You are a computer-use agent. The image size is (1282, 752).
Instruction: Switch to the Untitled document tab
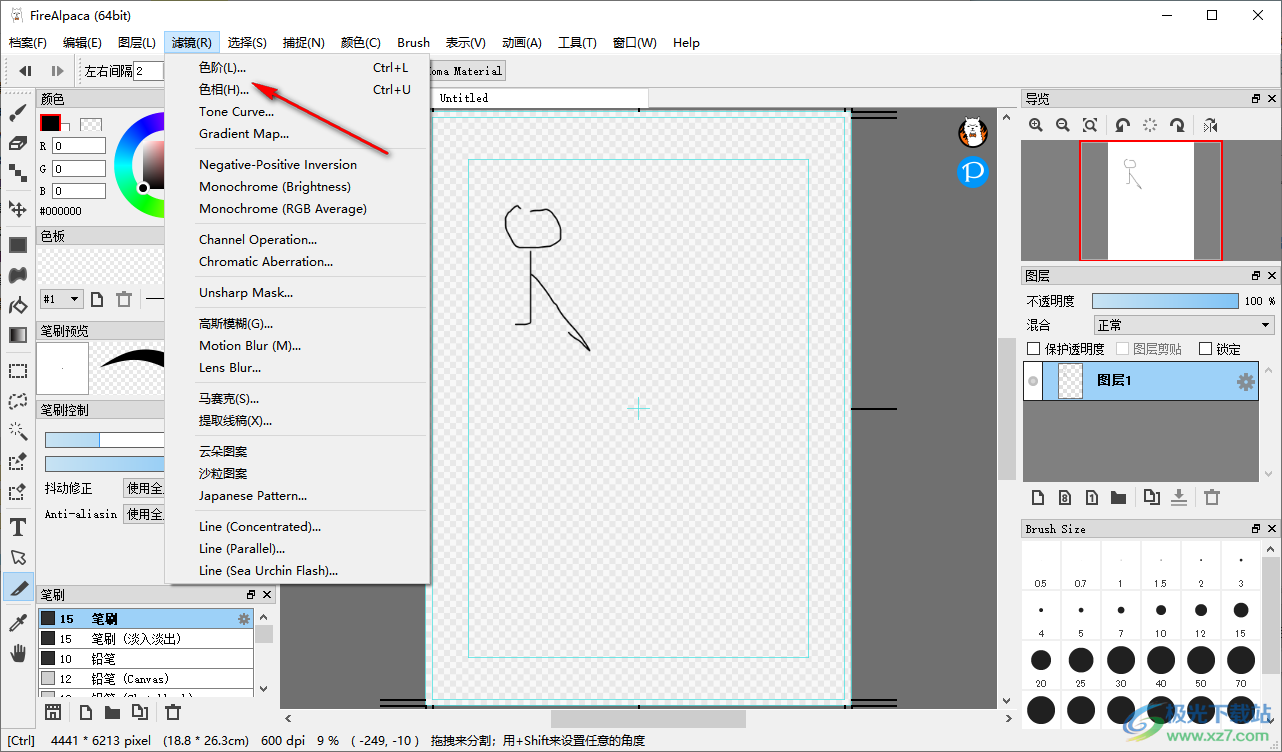541,98
